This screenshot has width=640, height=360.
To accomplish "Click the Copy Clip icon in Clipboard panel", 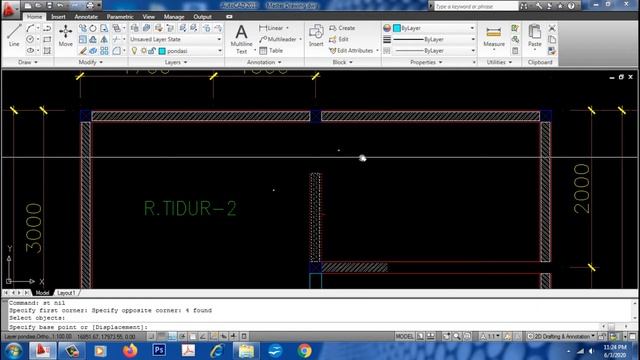I will tap(552, 40).
